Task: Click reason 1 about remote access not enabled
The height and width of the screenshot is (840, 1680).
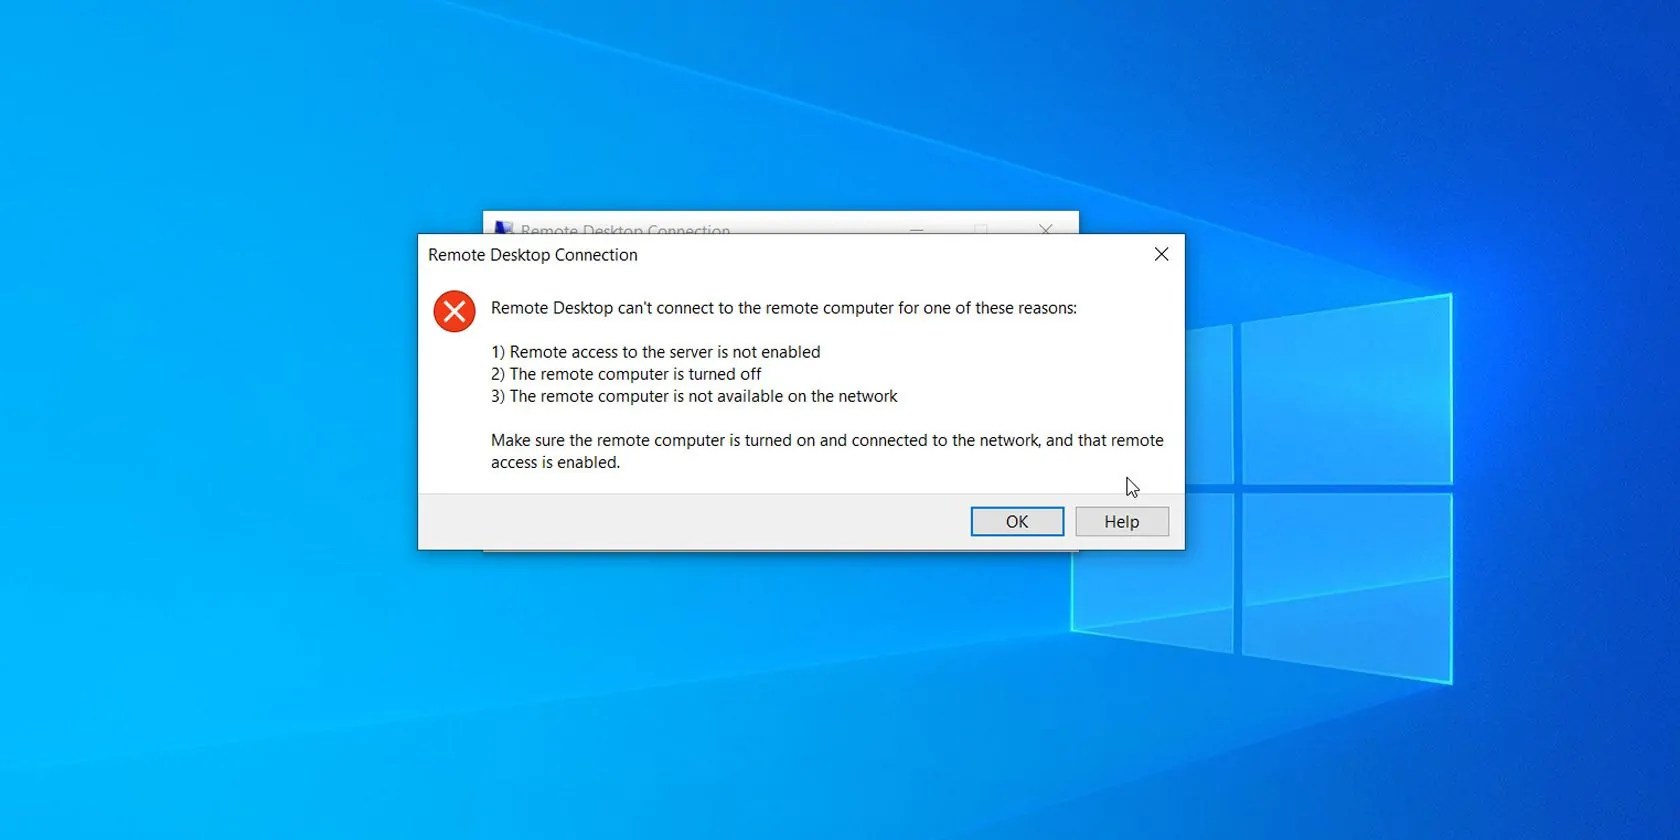Action: click(656, 352)
